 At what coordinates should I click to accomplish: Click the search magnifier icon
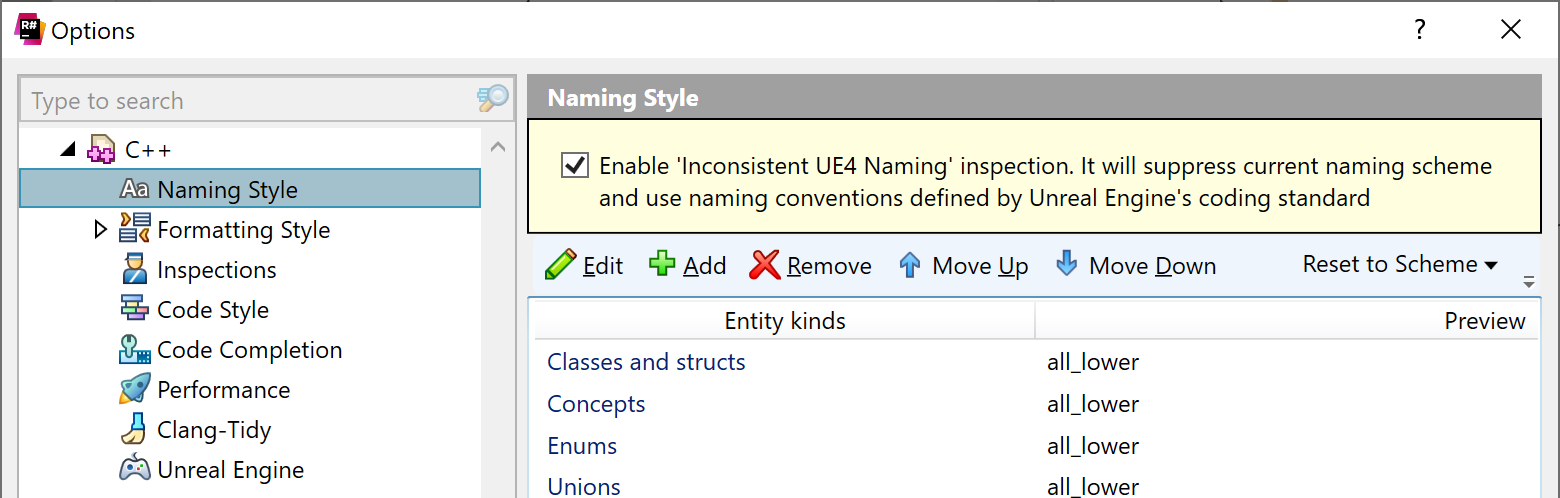493,99
